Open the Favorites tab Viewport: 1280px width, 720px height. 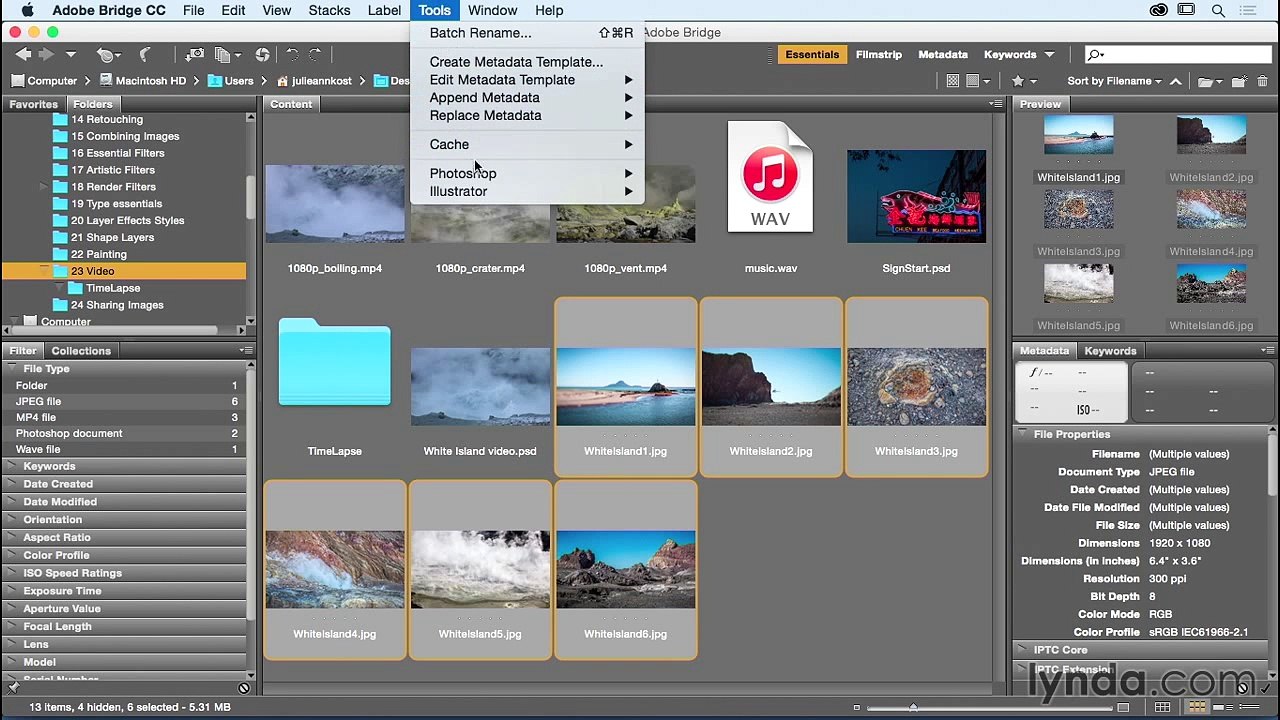tap(33, 104)
